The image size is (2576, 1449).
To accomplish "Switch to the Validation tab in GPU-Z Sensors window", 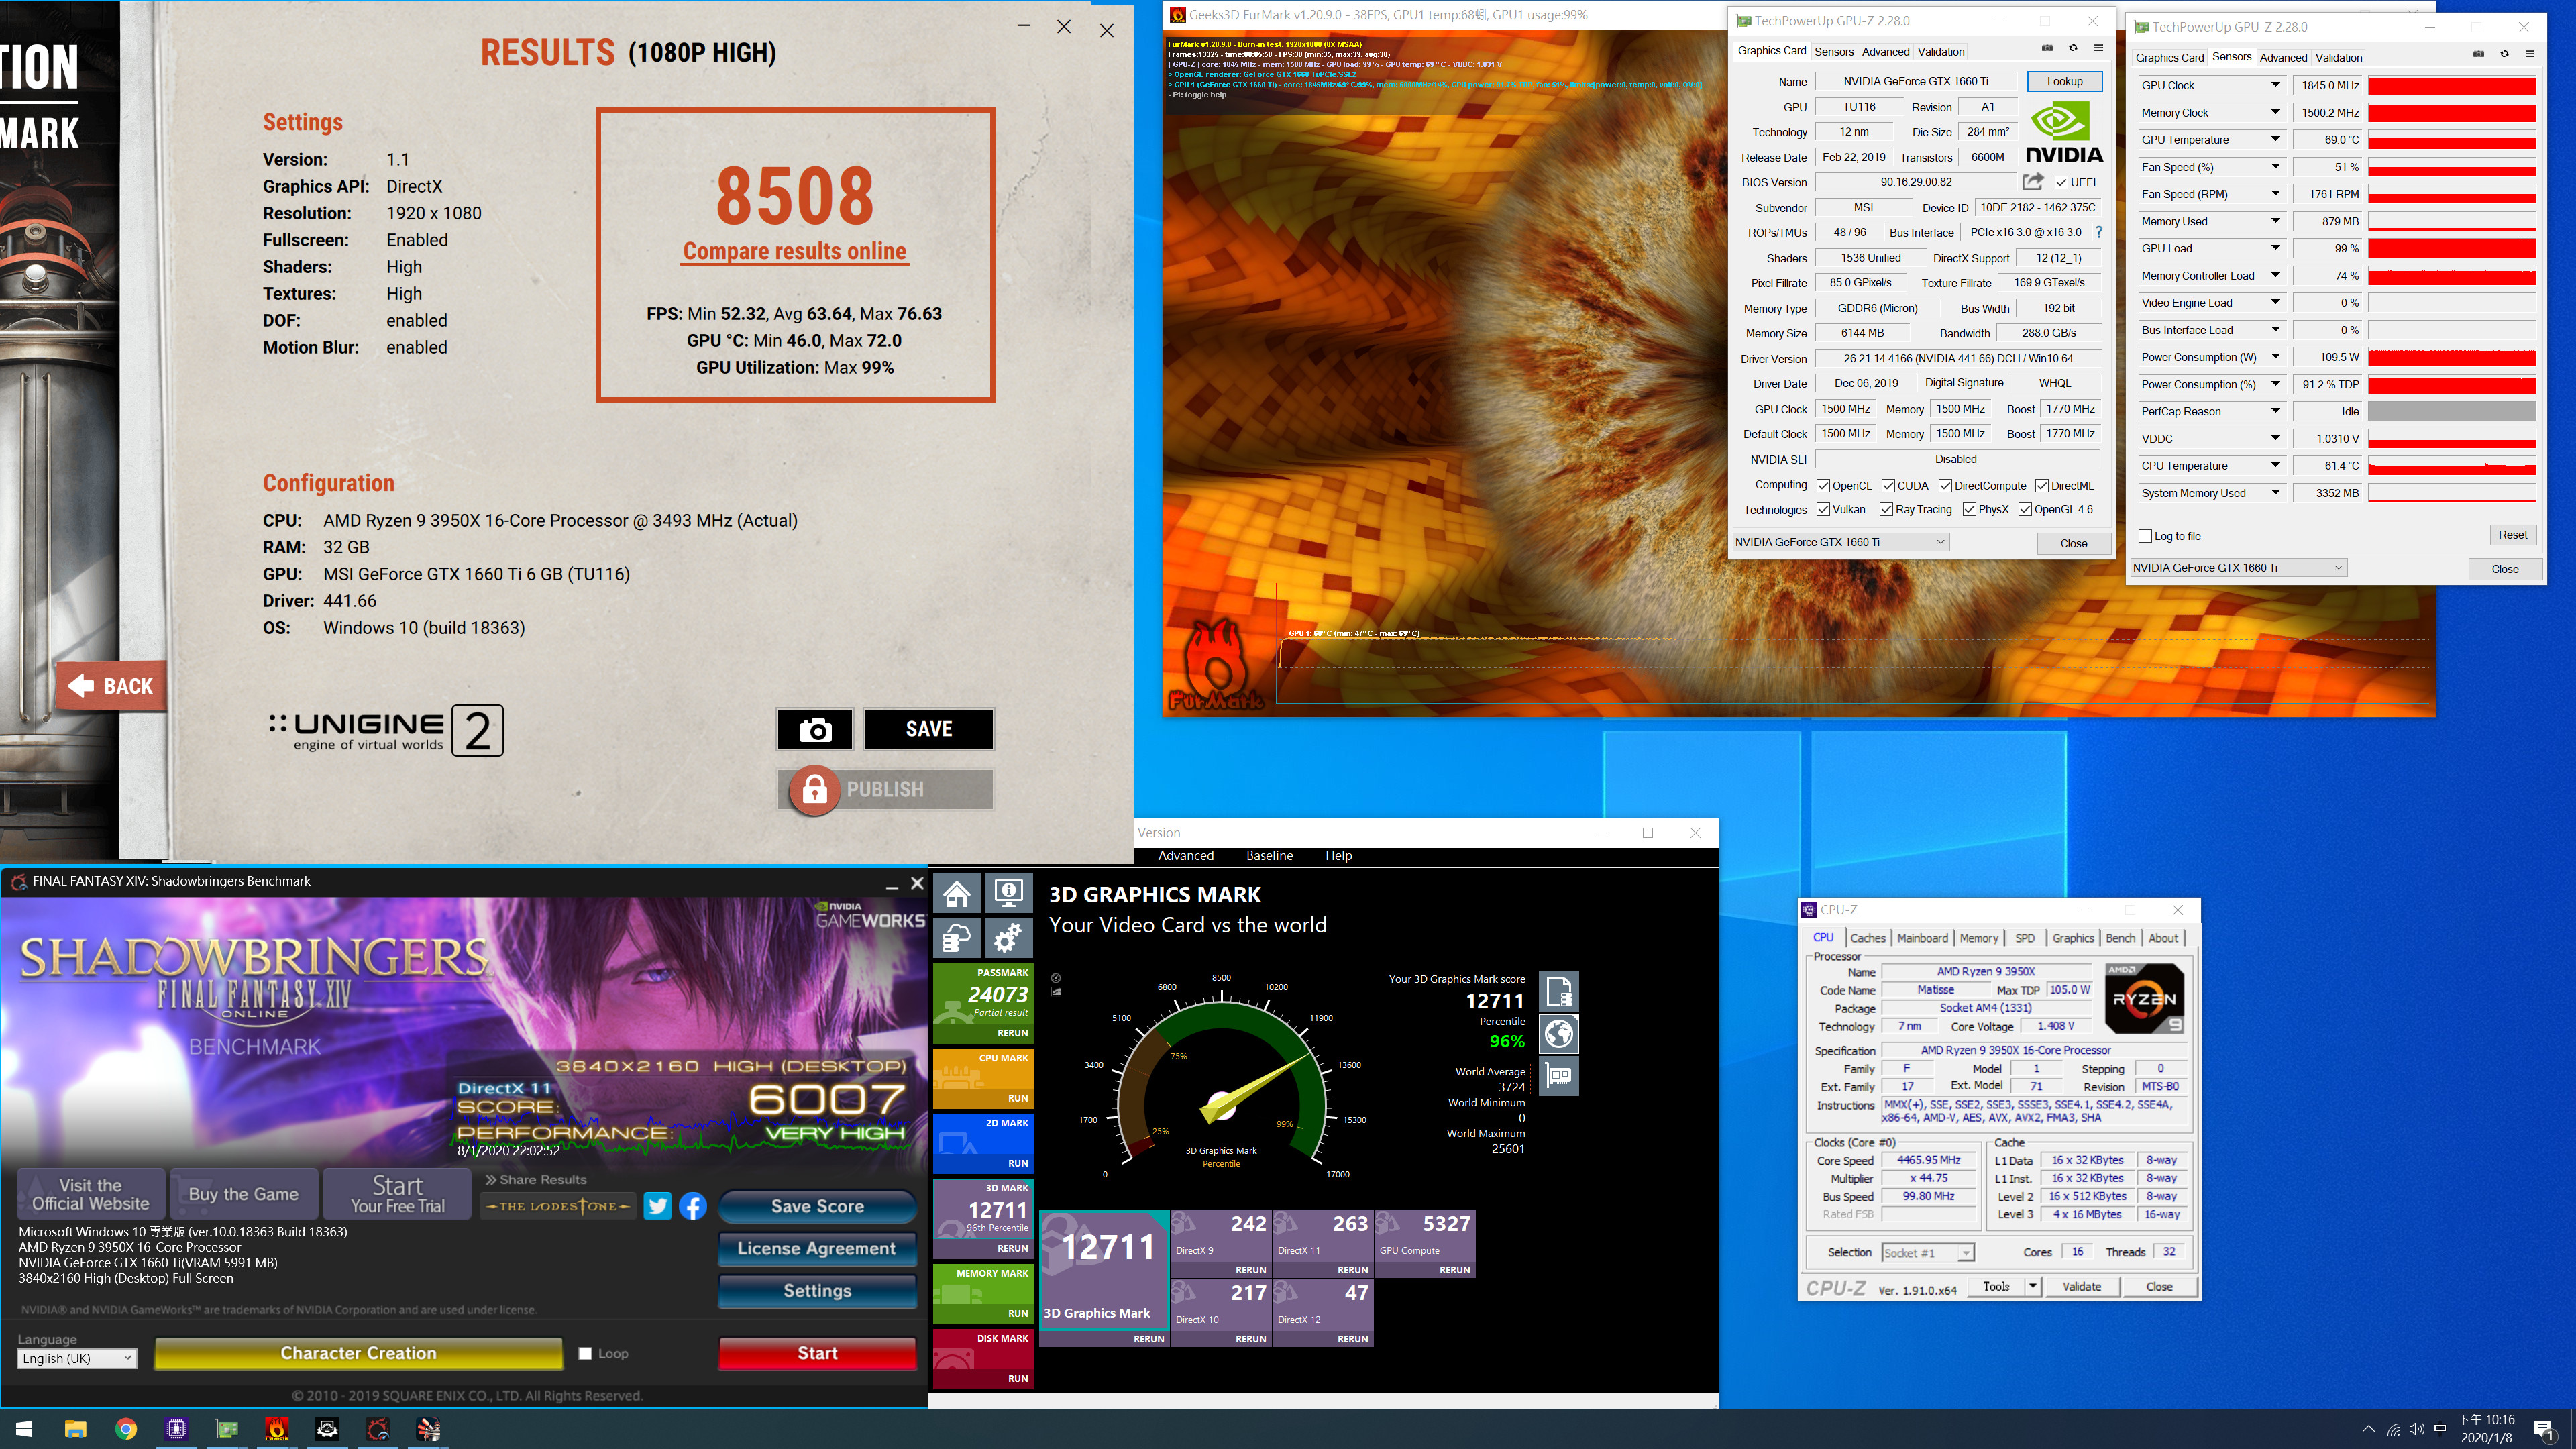I will click(x=2338, y=57).
